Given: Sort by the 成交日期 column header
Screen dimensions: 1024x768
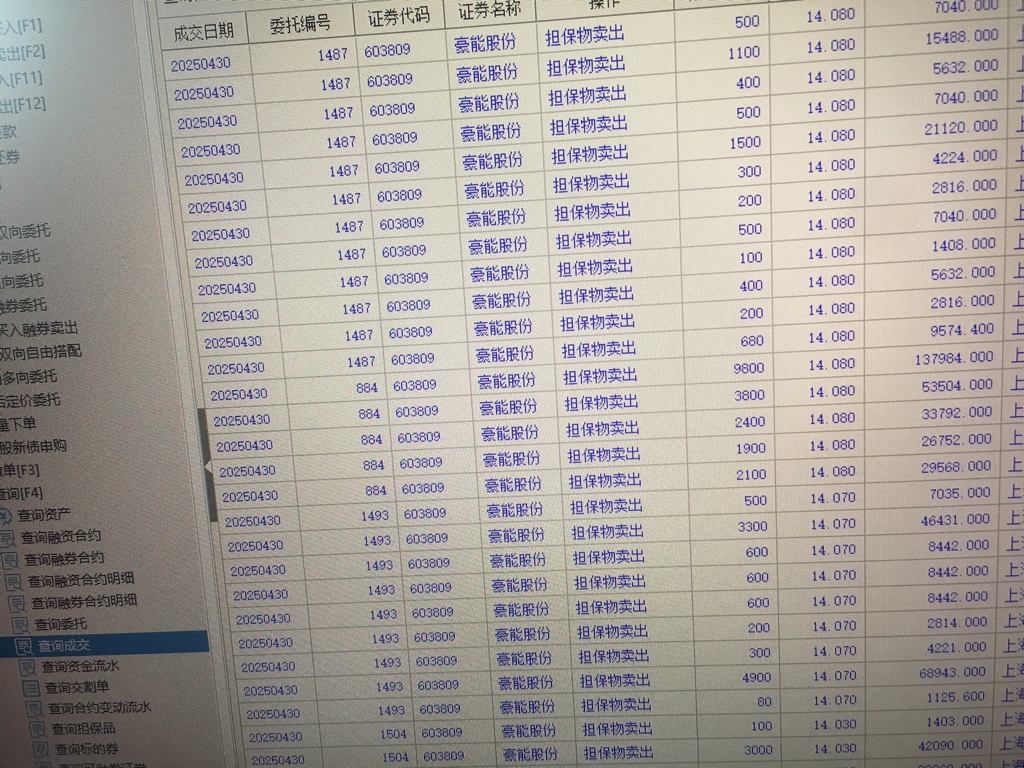Looking at the screenshot, I should click(204, 32).
